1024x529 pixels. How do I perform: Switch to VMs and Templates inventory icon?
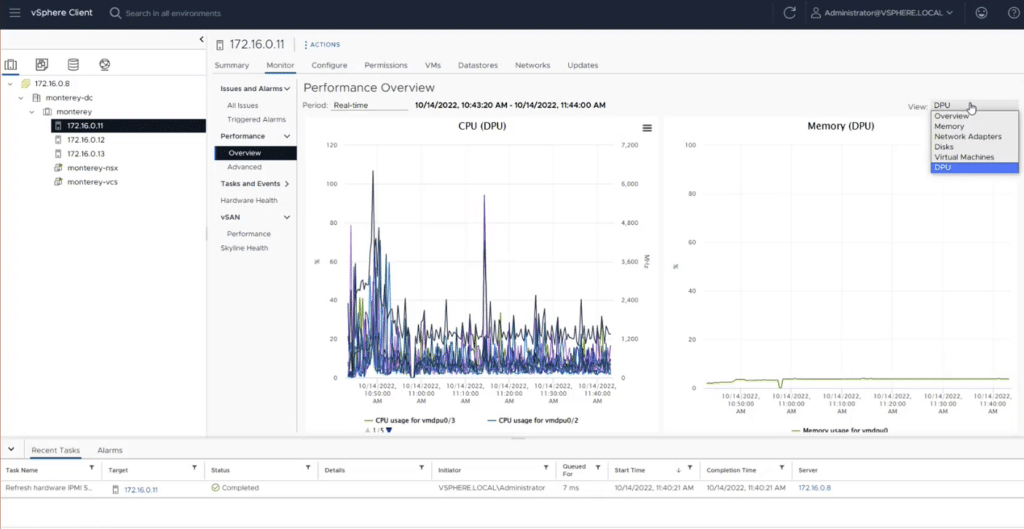(42, 65)
